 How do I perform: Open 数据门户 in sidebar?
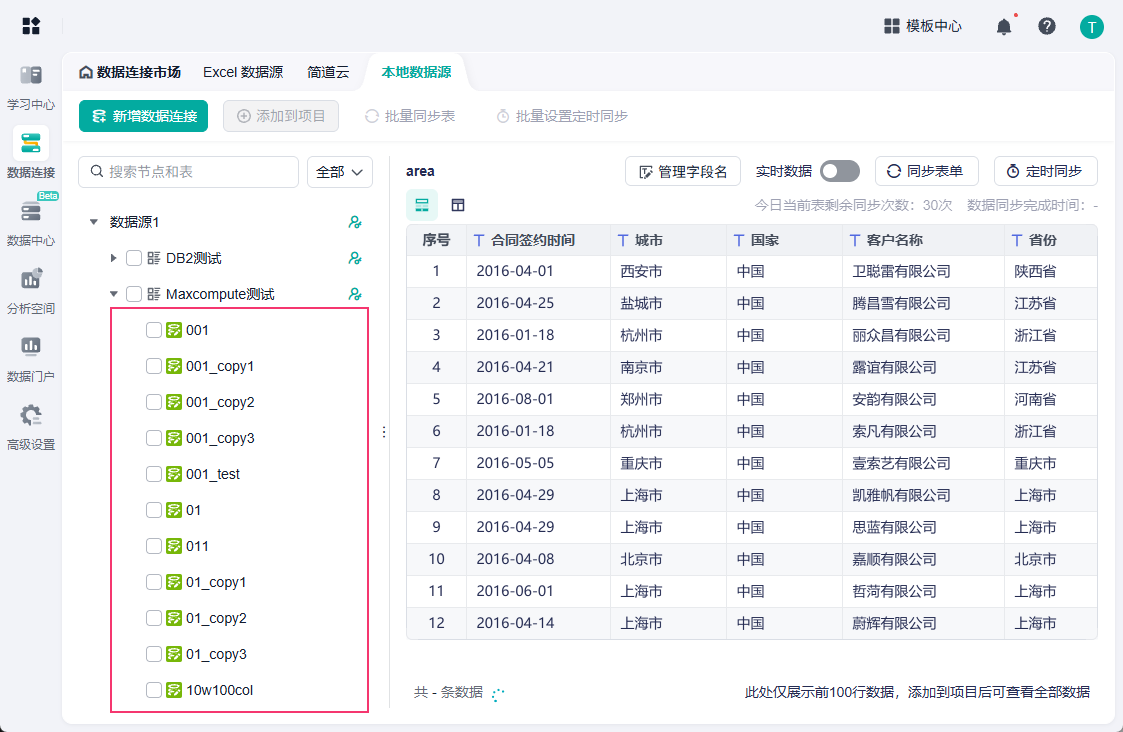coord(31,360)
